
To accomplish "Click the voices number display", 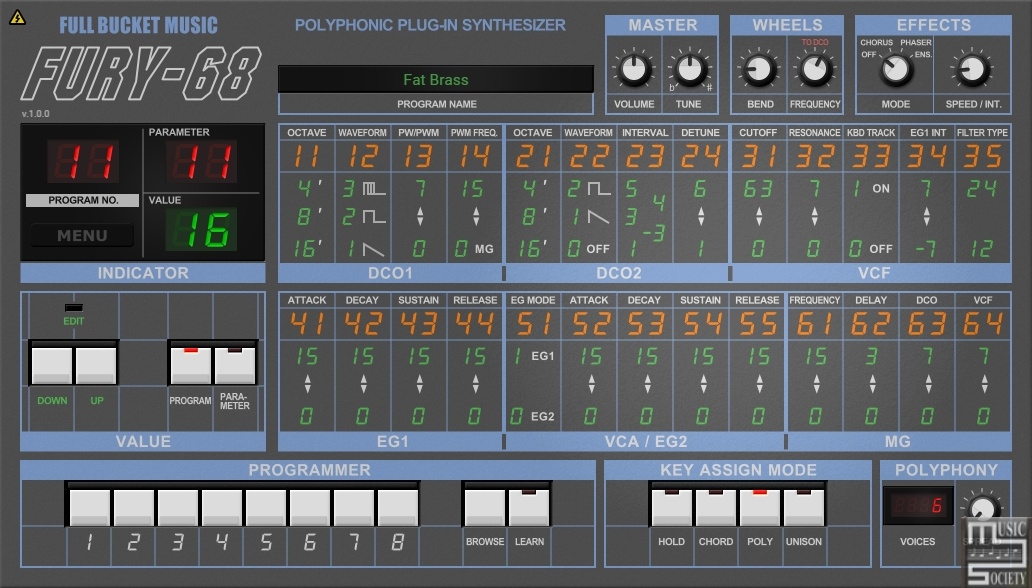I will (x=917, y=506).
